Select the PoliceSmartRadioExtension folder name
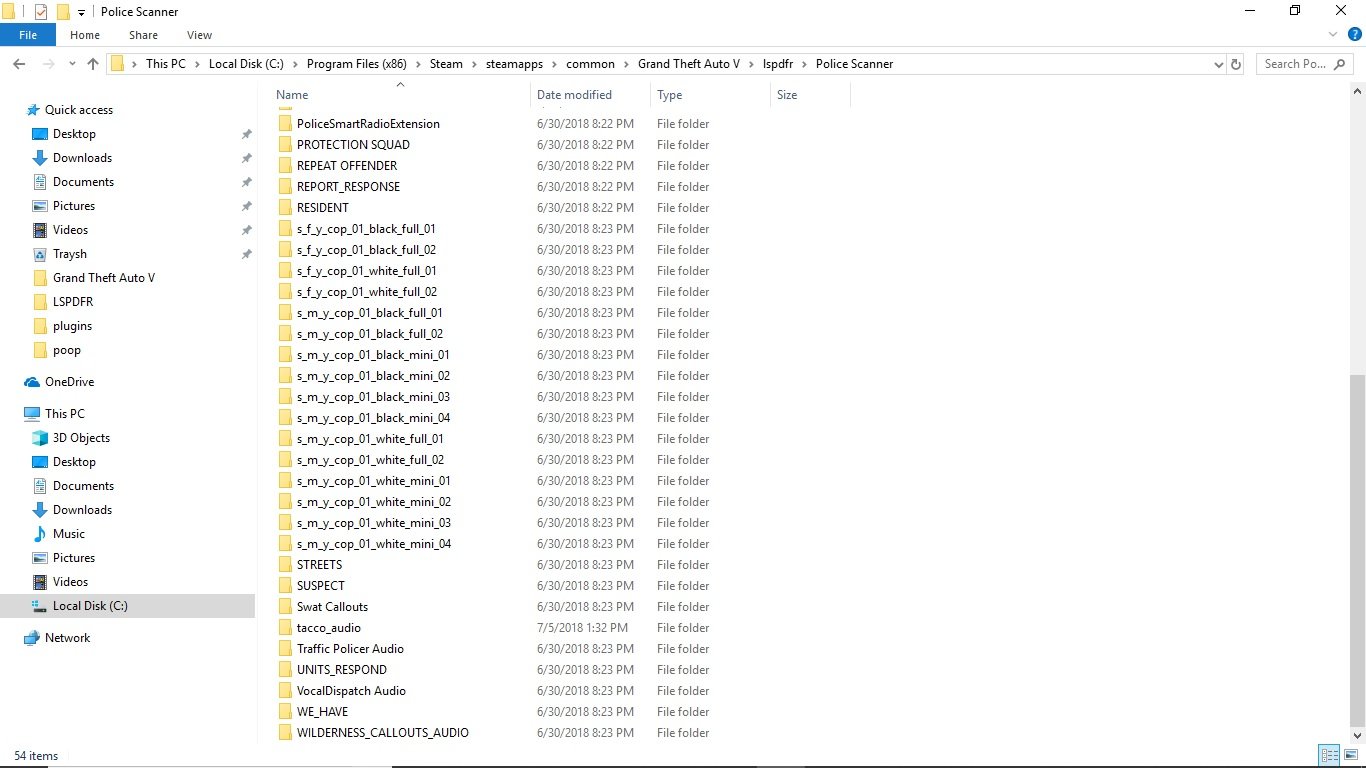This screenshot has height=768, width=1366. coord(368,124)
